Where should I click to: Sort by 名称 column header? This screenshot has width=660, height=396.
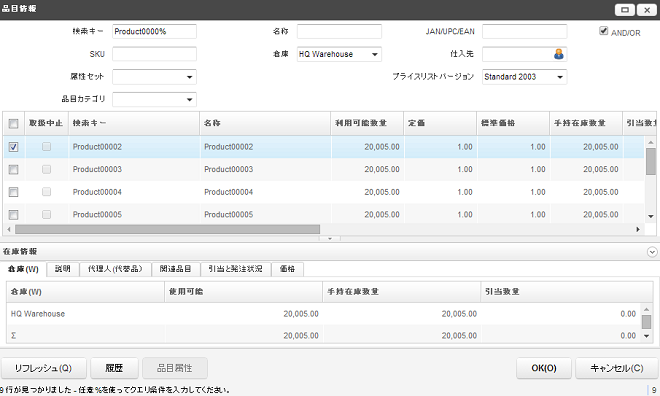click(265, 123)
